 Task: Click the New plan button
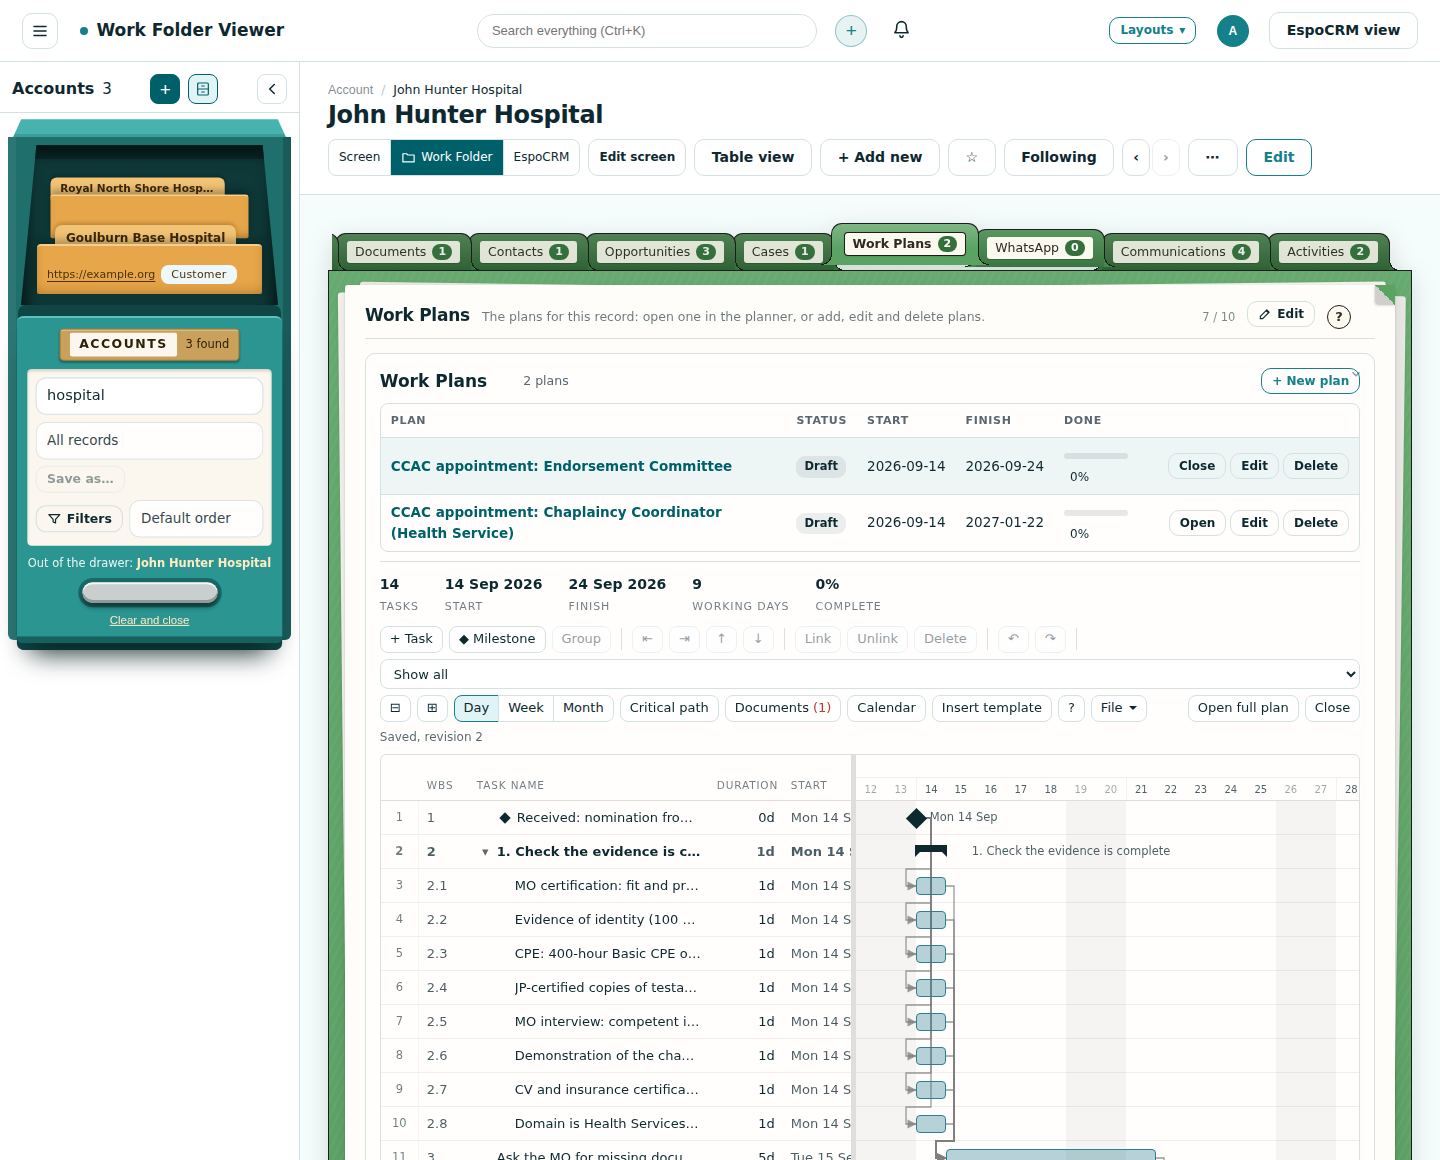point(1310,381)
